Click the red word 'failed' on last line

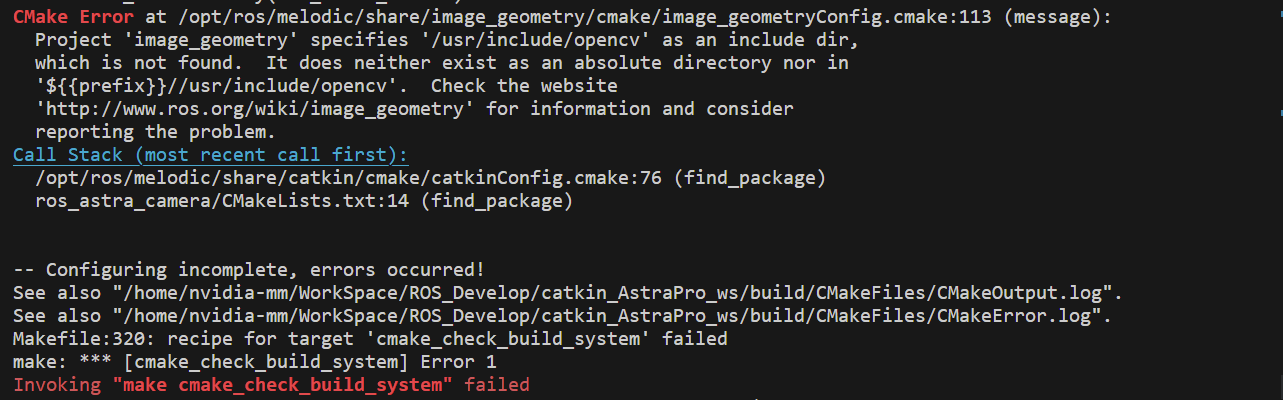pos(497,385)
